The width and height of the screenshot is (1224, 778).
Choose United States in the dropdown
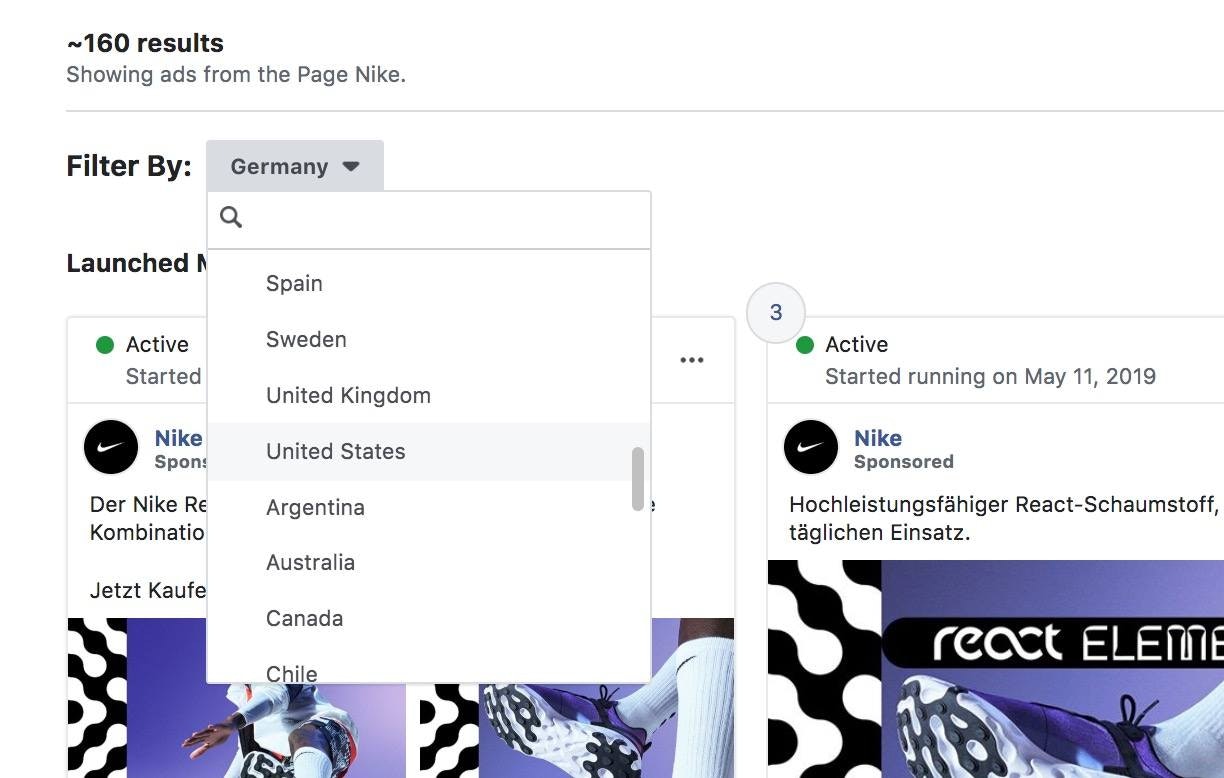[335, 452]
